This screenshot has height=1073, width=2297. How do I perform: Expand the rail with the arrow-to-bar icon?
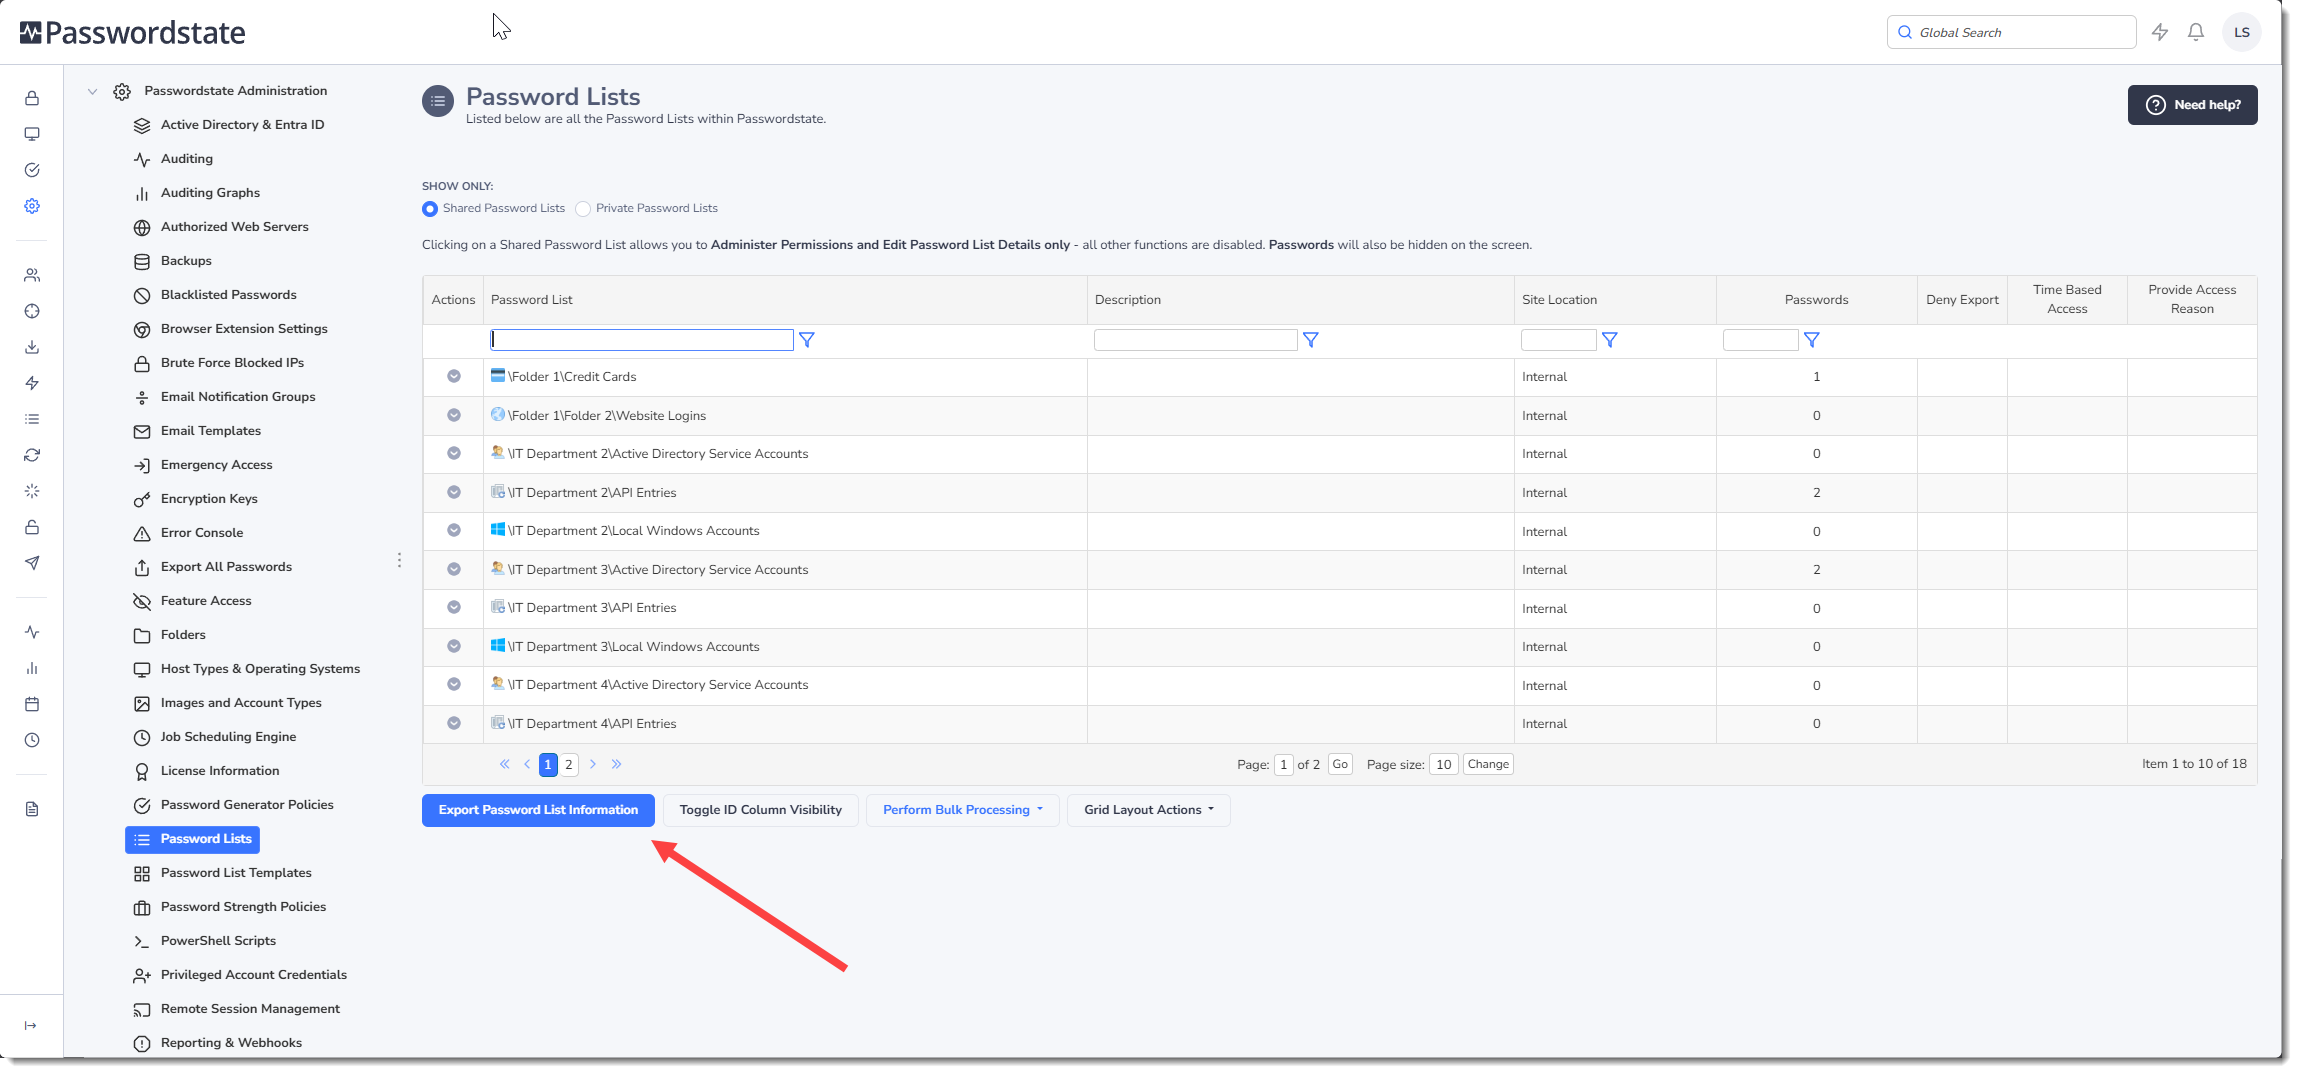coord(31,1025)
